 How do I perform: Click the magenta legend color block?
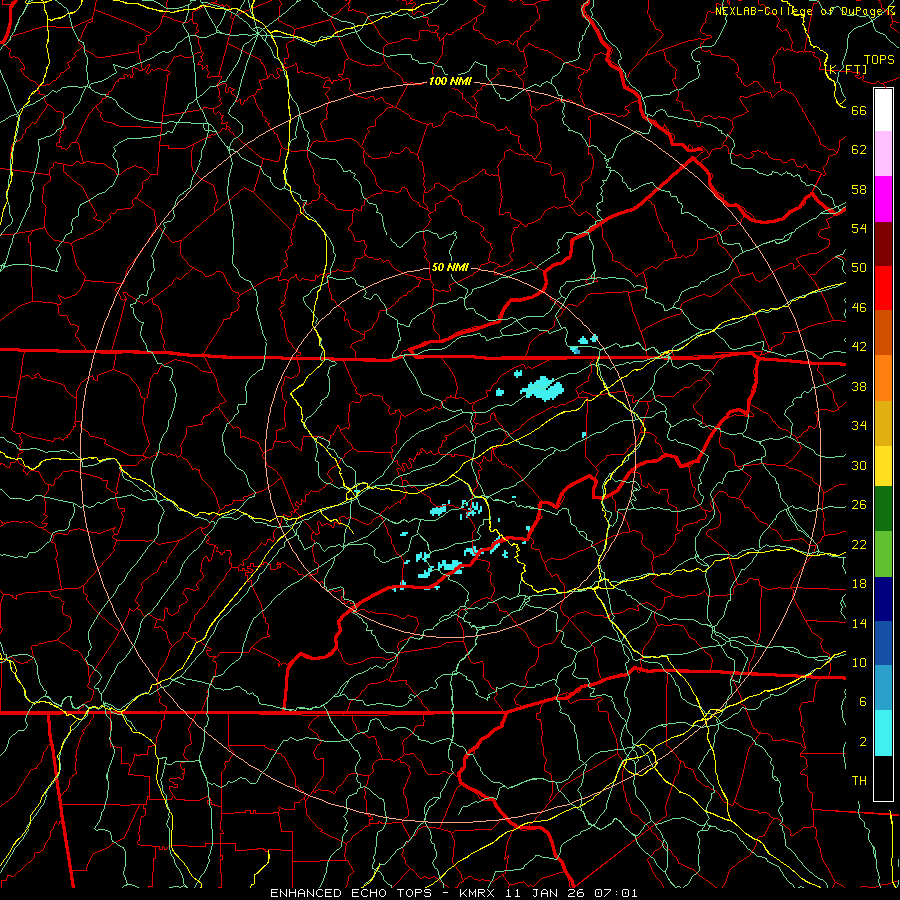point(883,199)
